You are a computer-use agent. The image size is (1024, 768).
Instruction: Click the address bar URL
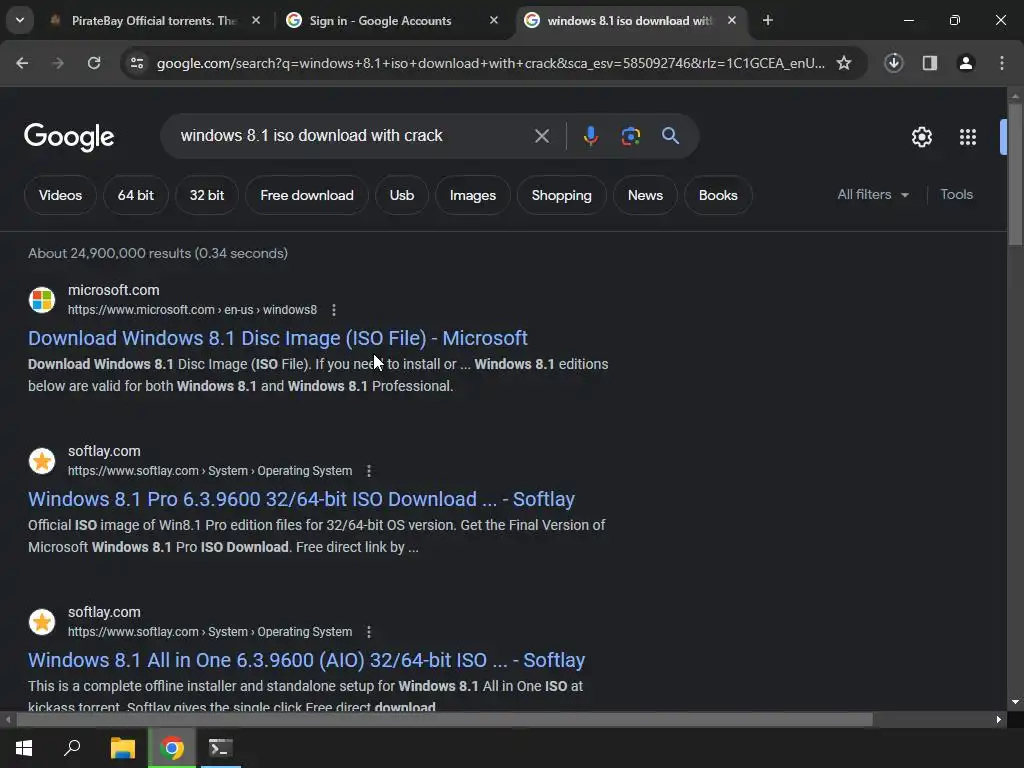[x=490, y=63]
